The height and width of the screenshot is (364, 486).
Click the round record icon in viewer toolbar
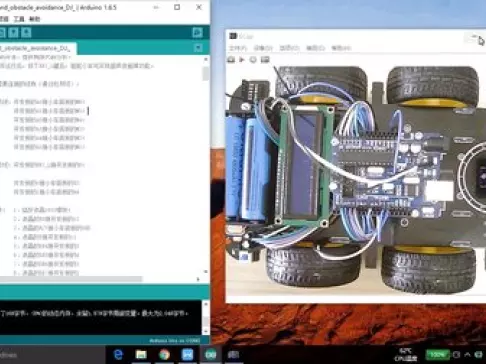(x=253, y=60)
